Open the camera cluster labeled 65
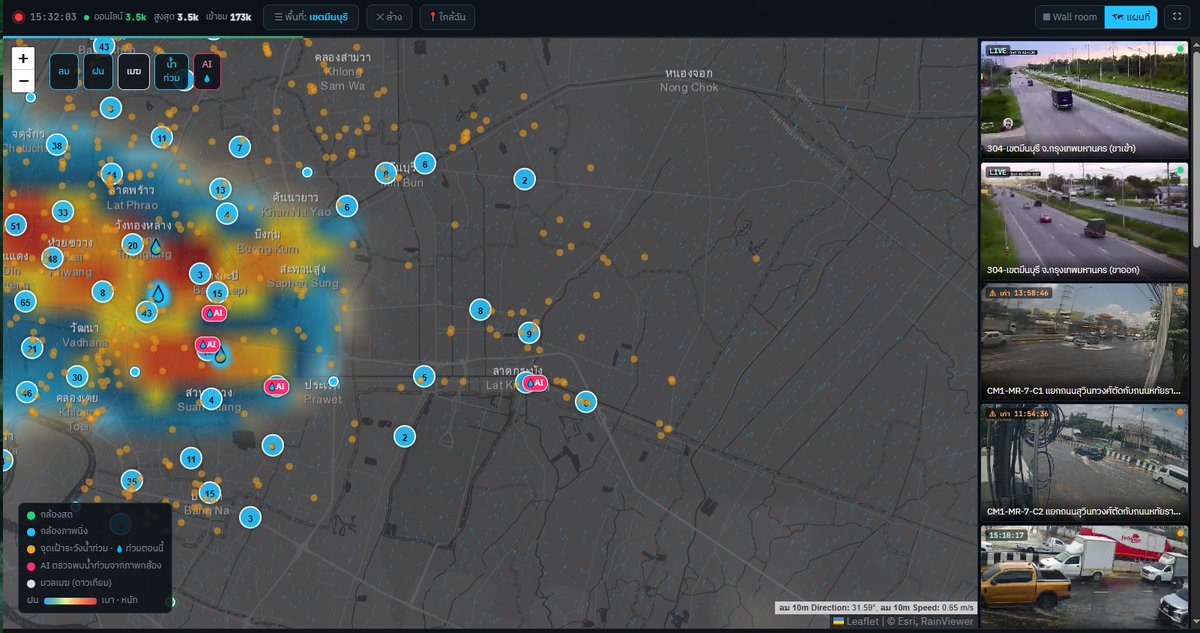 click(x=25, y=302)
